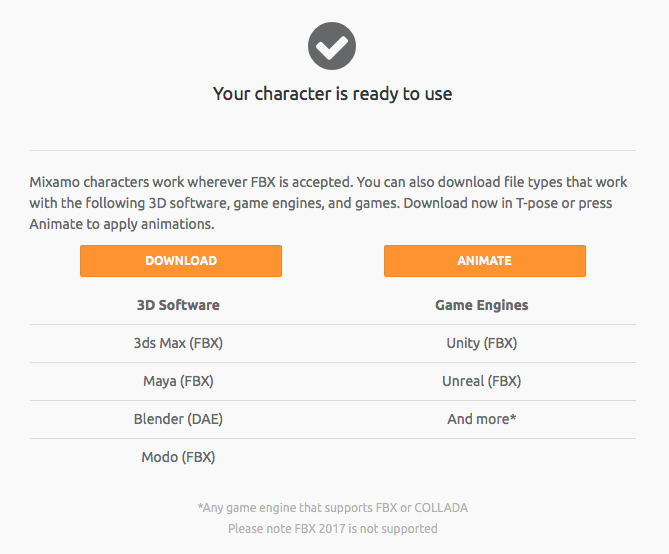669x554 pixels.
Task: Click the separator line below the heading
Action: coord(332,150)
